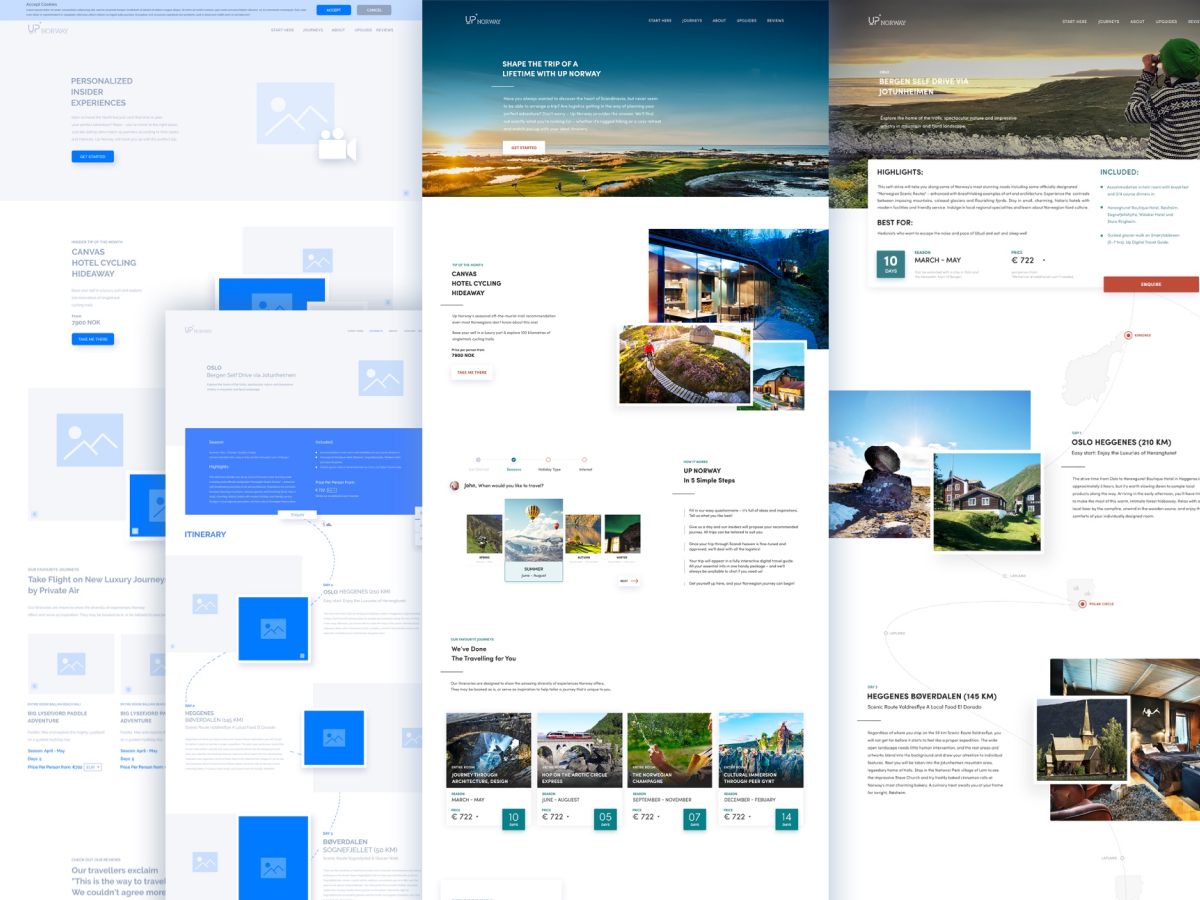Screen dimensions: 1200x900
Task: Expand the price dropdown on Arctic Circle Express card
Action: coord(568,817)
